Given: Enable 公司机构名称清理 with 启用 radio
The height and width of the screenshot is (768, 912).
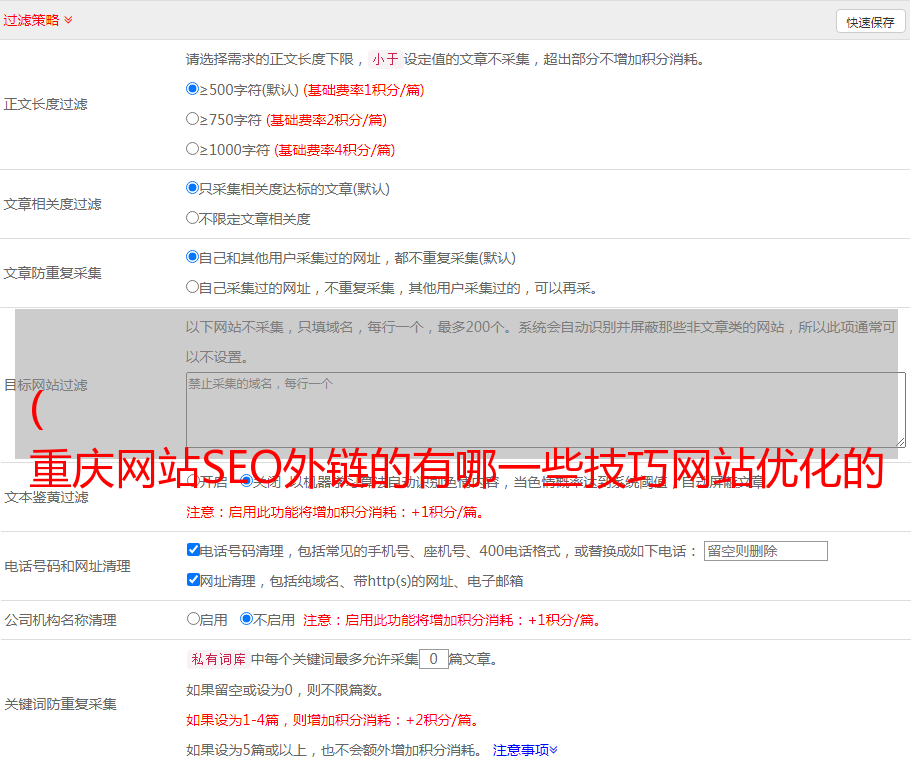Looking at the screenshot, I should [194, 619].
